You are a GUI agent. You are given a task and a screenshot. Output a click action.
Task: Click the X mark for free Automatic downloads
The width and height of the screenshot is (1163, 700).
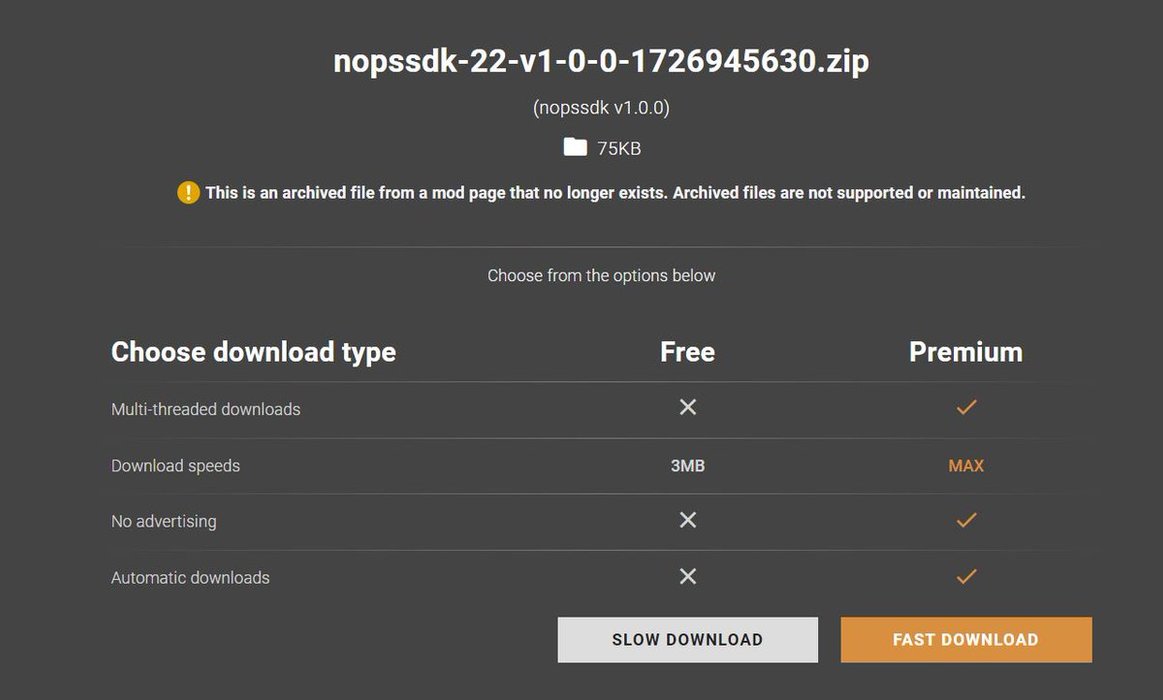coord(688,576)
